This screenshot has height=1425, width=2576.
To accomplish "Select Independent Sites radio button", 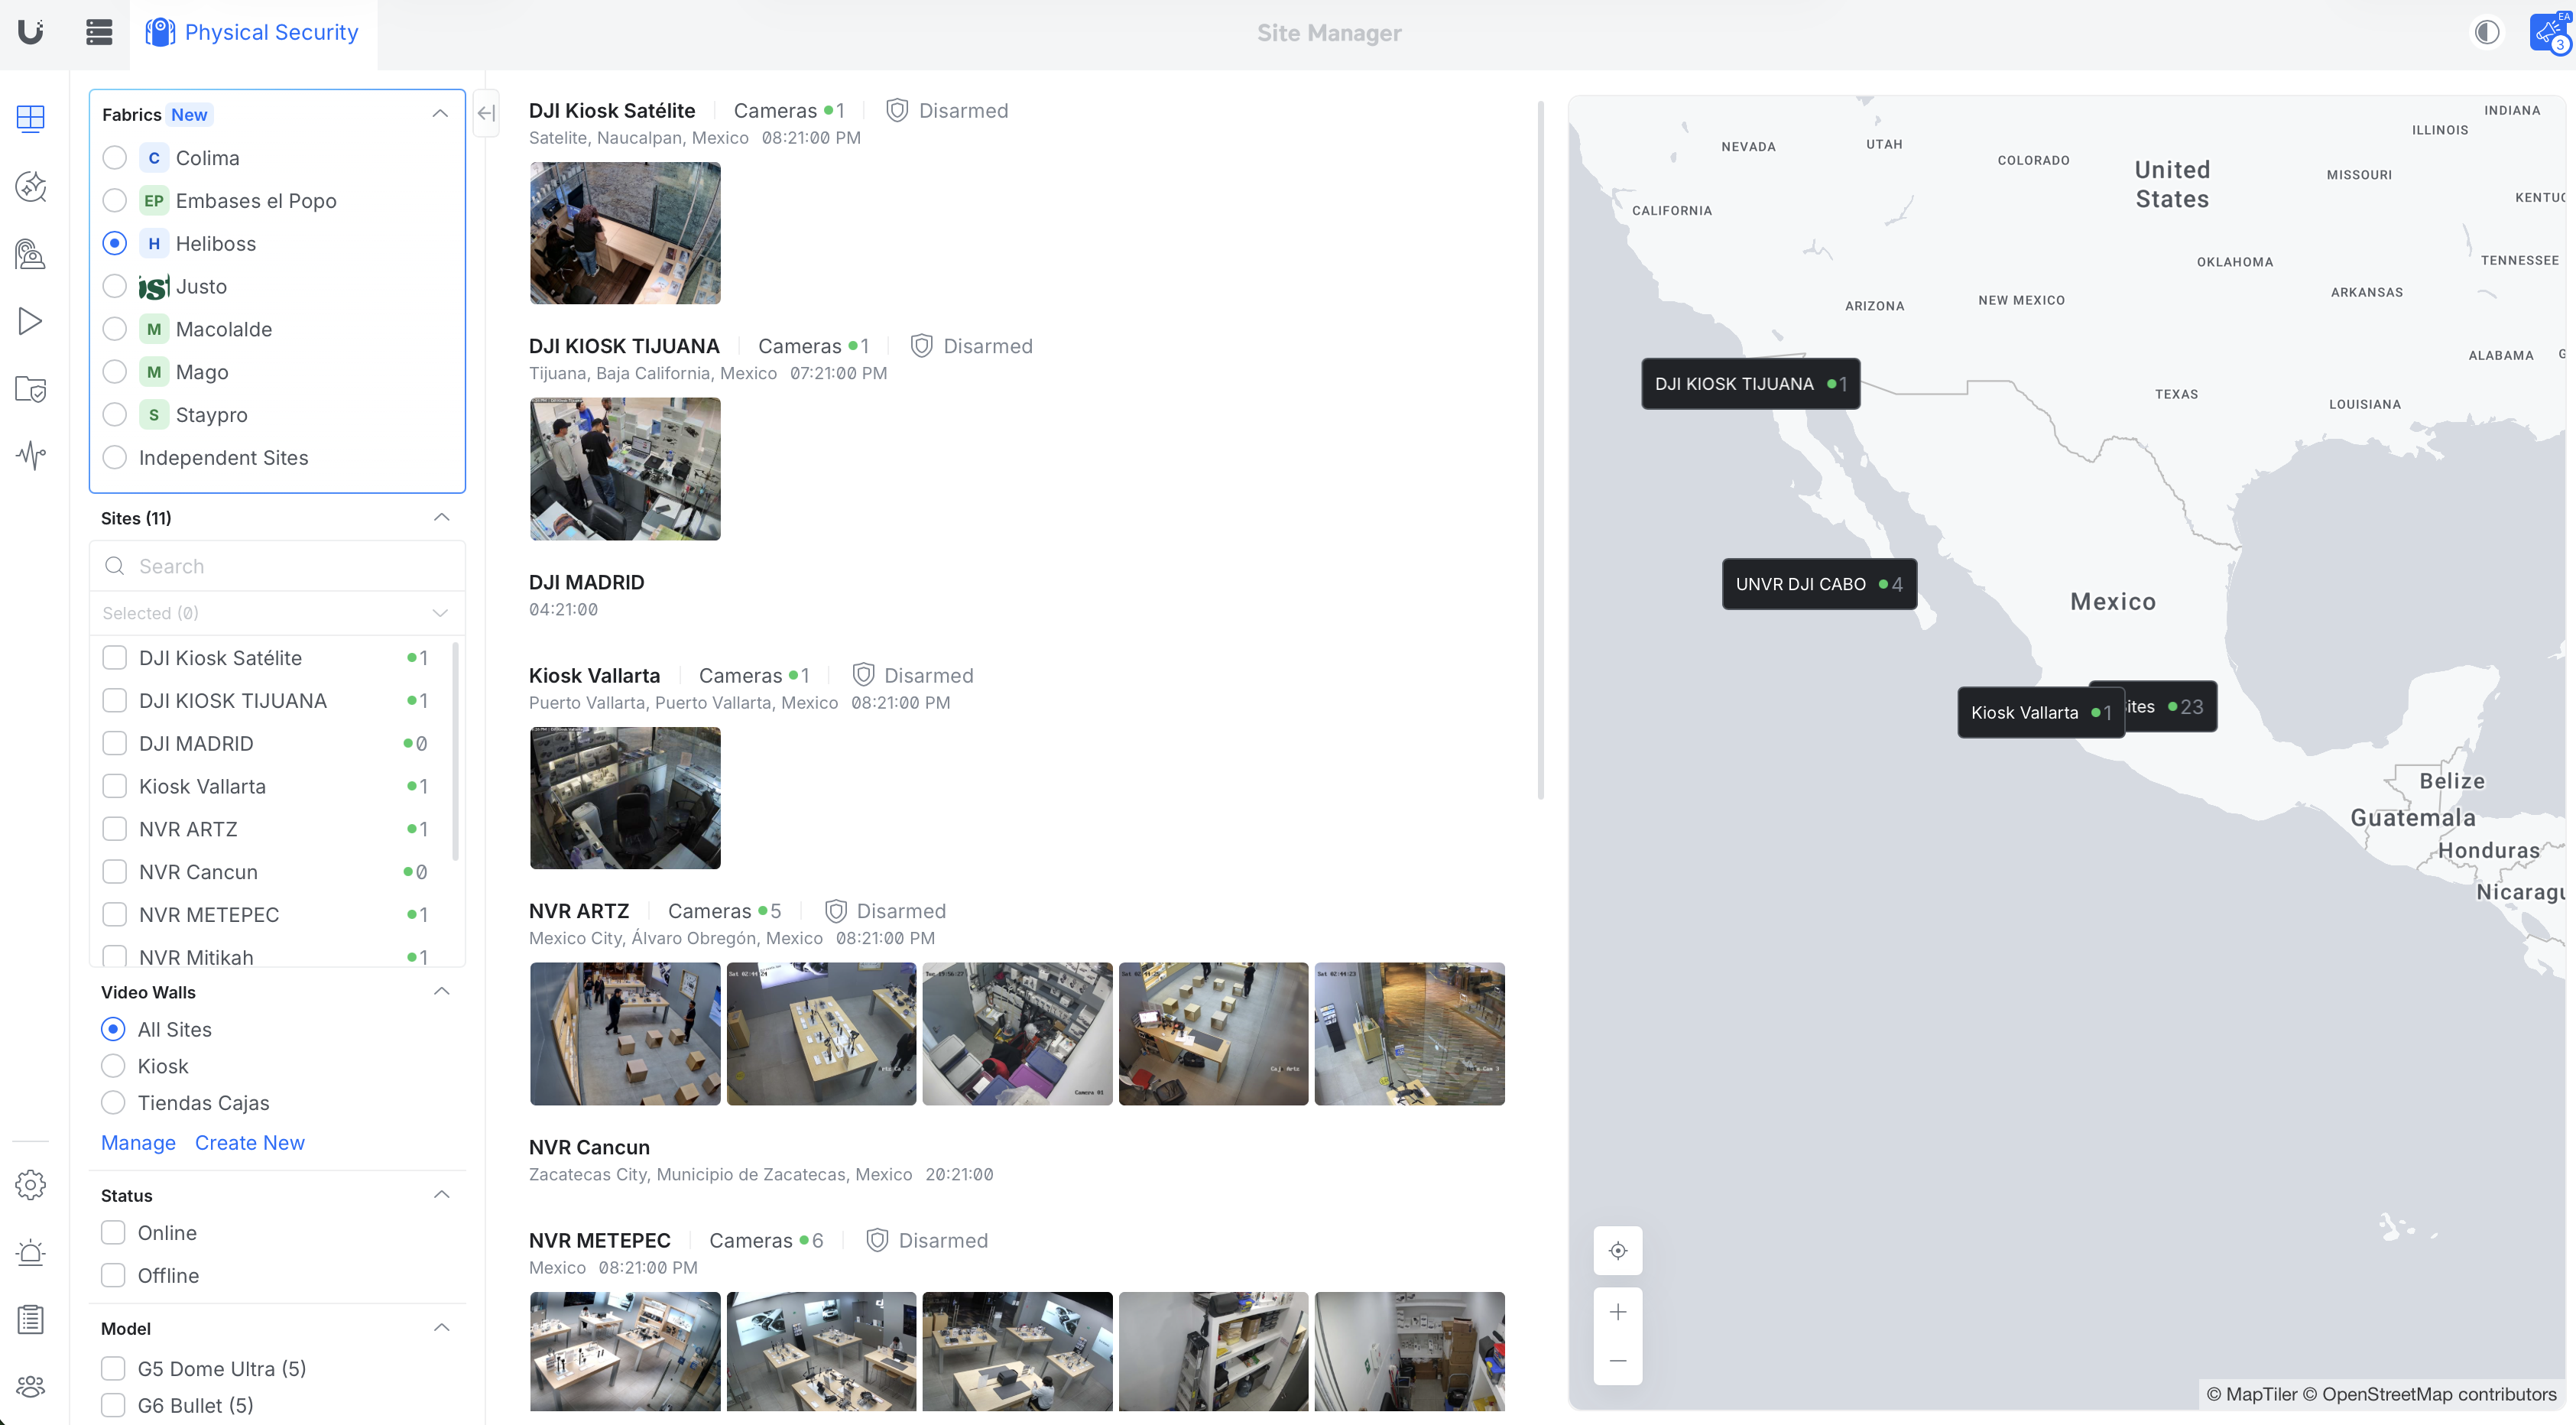I will pyautogui.click(x=115, y=457).
